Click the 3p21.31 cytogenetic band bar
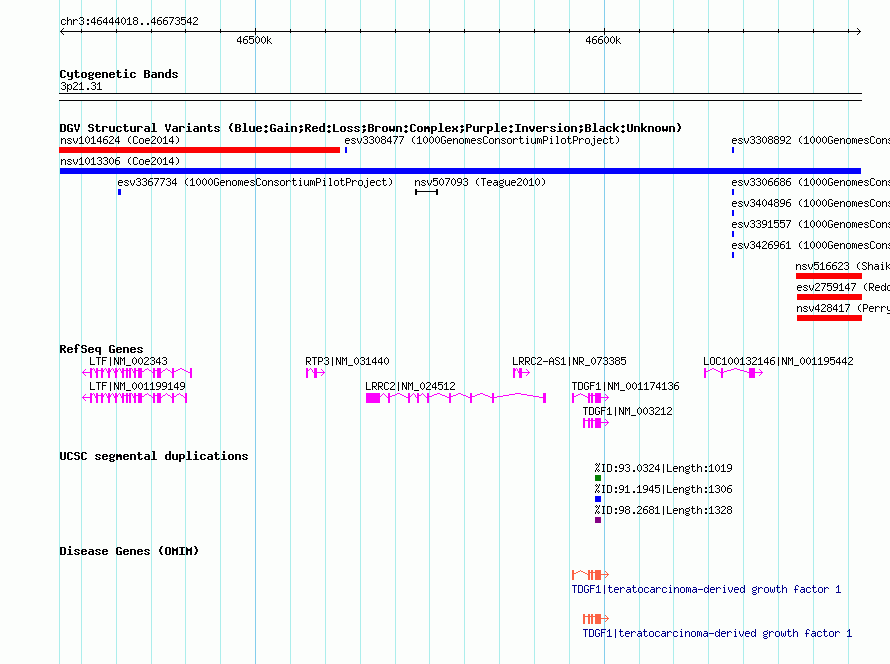This screenshot has width=890, height=664. pos(460,97)
